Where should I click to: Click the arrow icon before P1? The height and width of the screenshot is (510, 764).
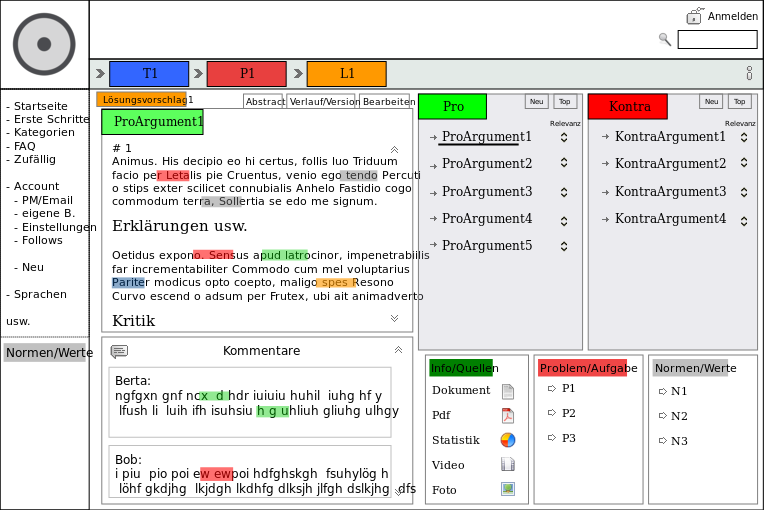[x=198, y=74]
